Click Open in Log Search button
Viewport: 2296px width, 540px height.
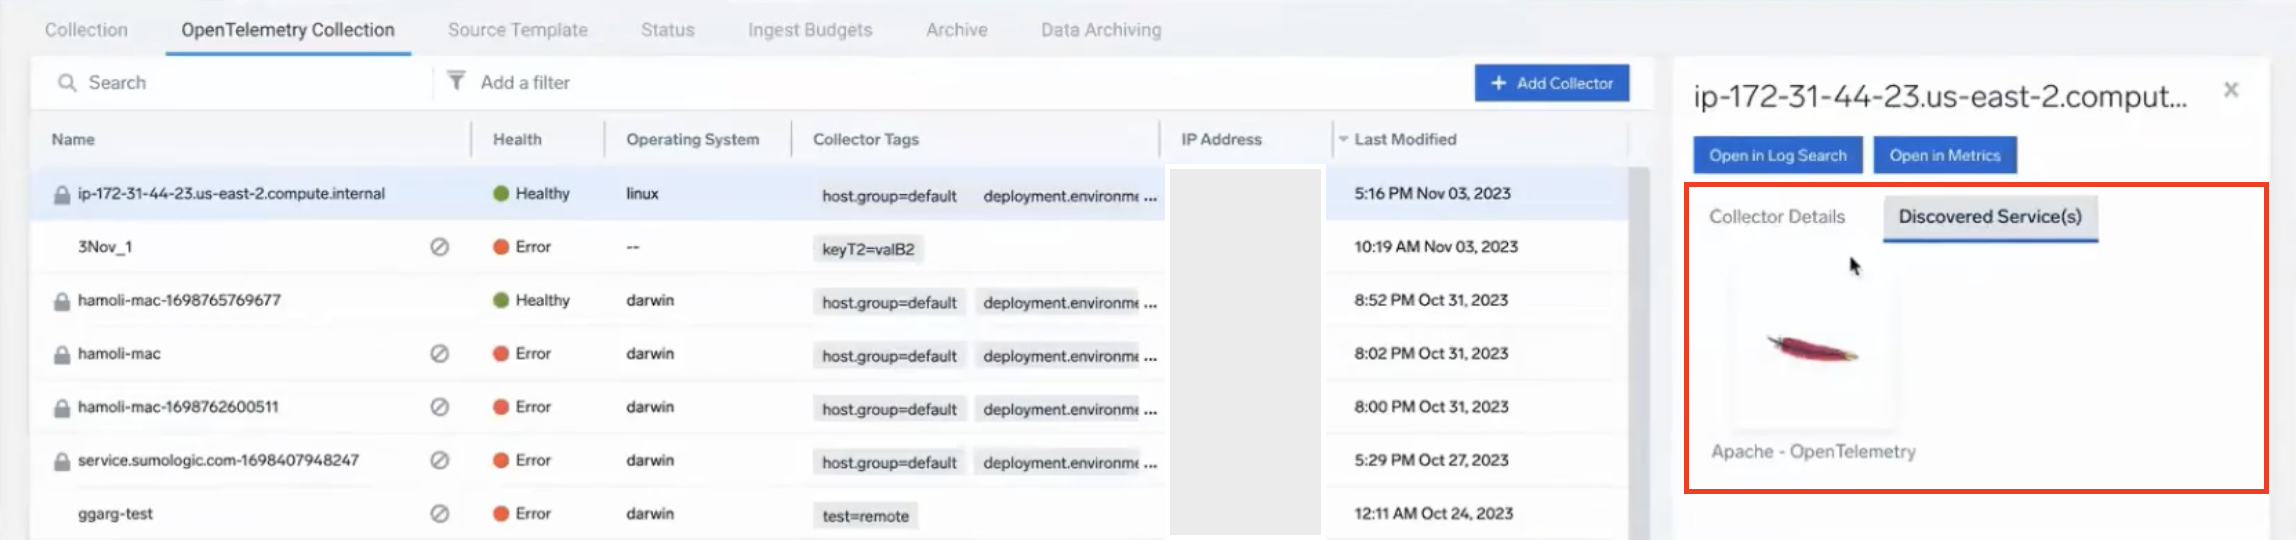click(1777, 156)
